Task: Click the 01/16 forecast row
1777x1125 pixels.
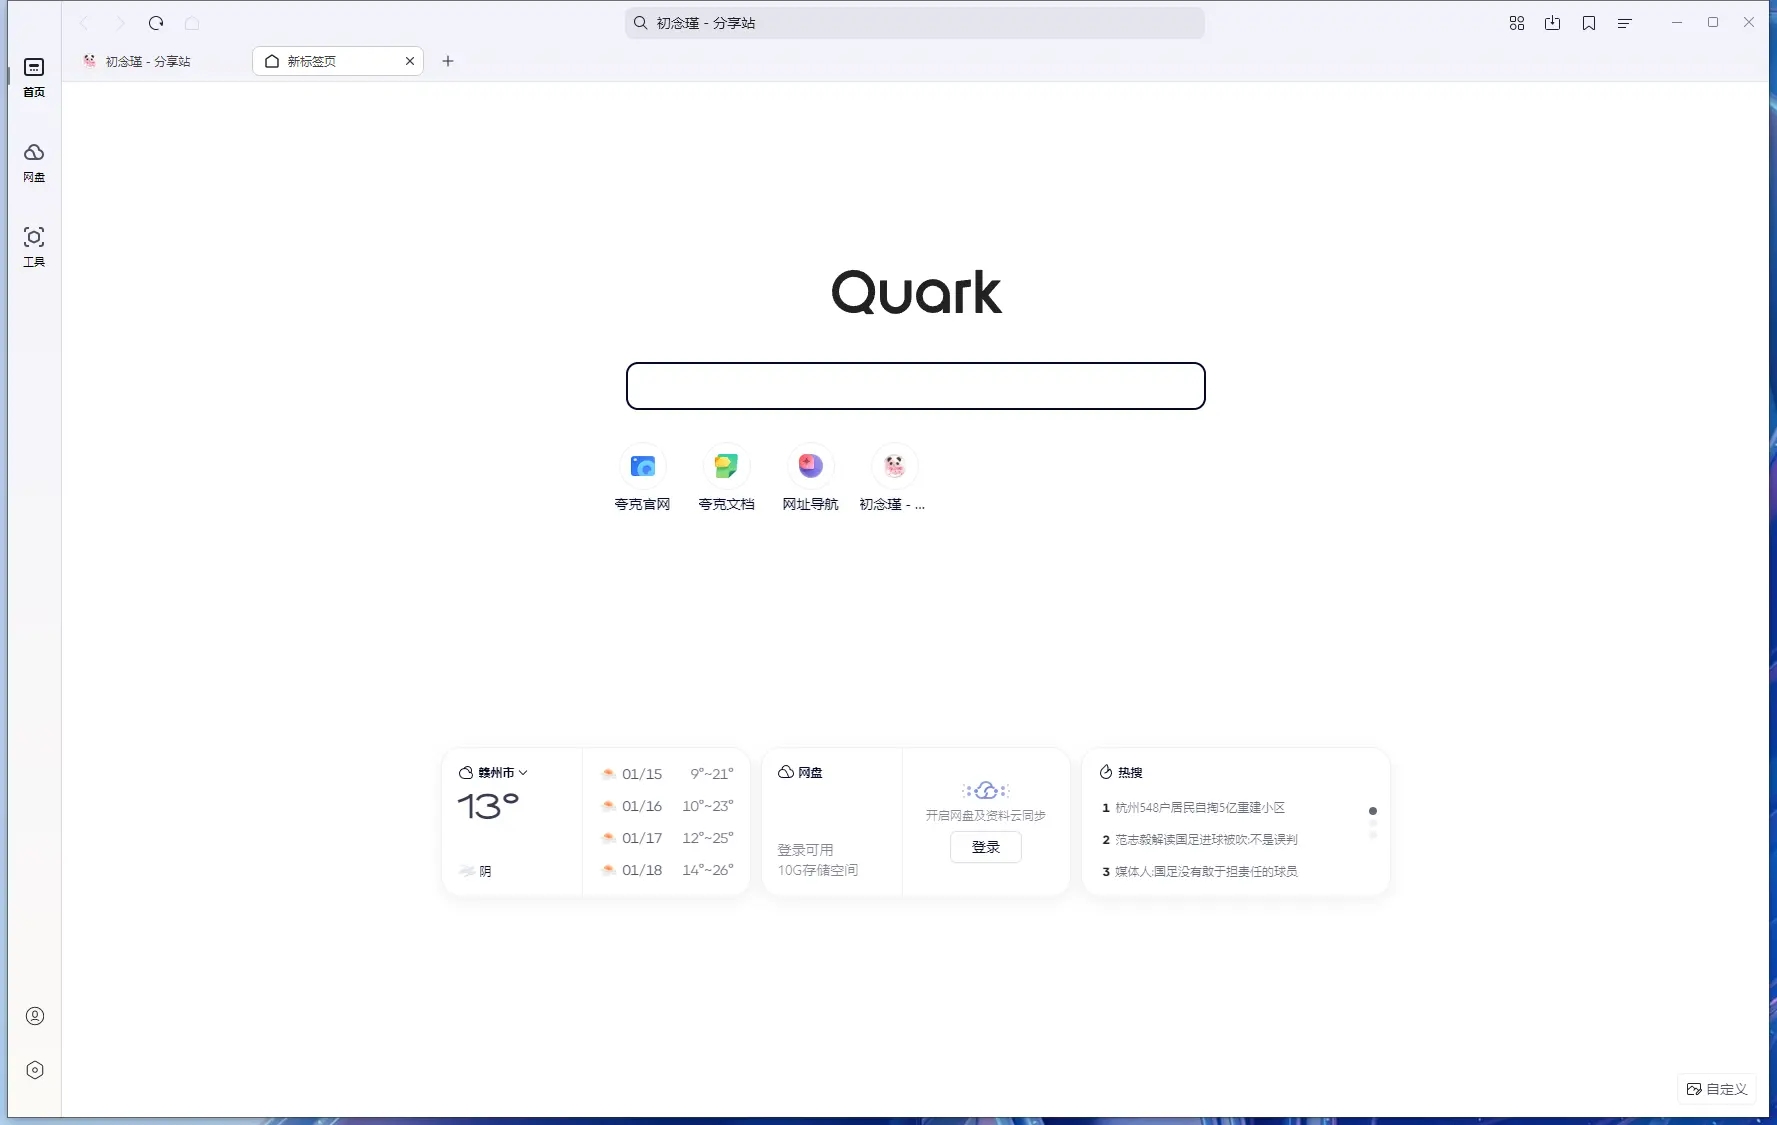Action: tap(667, 806)
